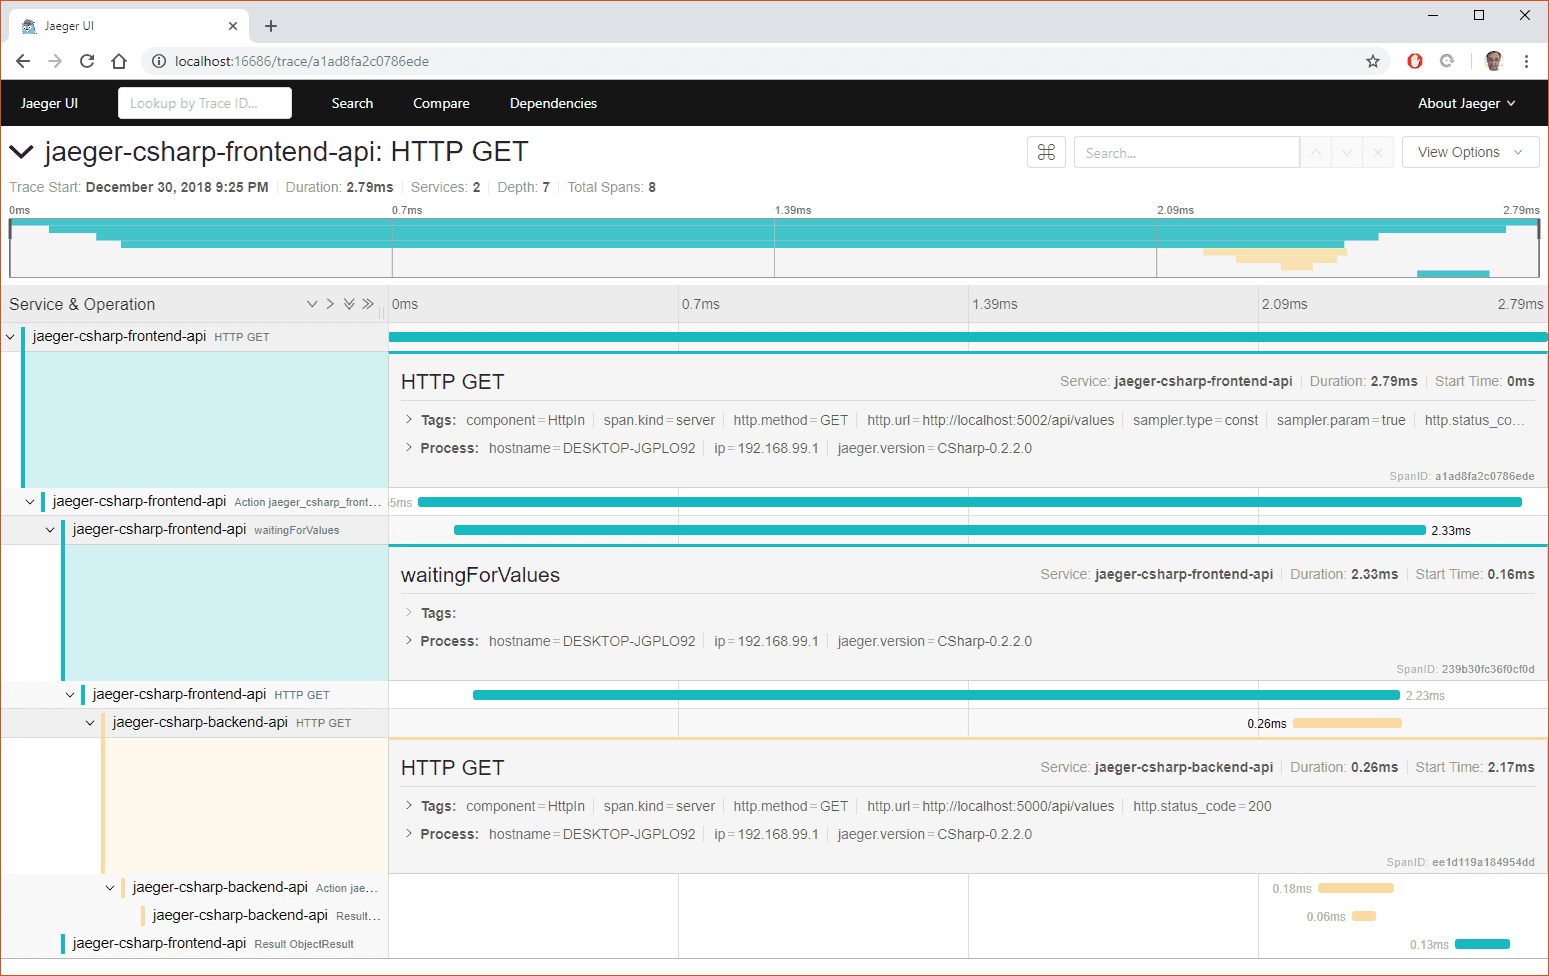Click the collapse one level icon
Image resolution: width=1549 pixels, height=976 pixels.
point(330,304)
